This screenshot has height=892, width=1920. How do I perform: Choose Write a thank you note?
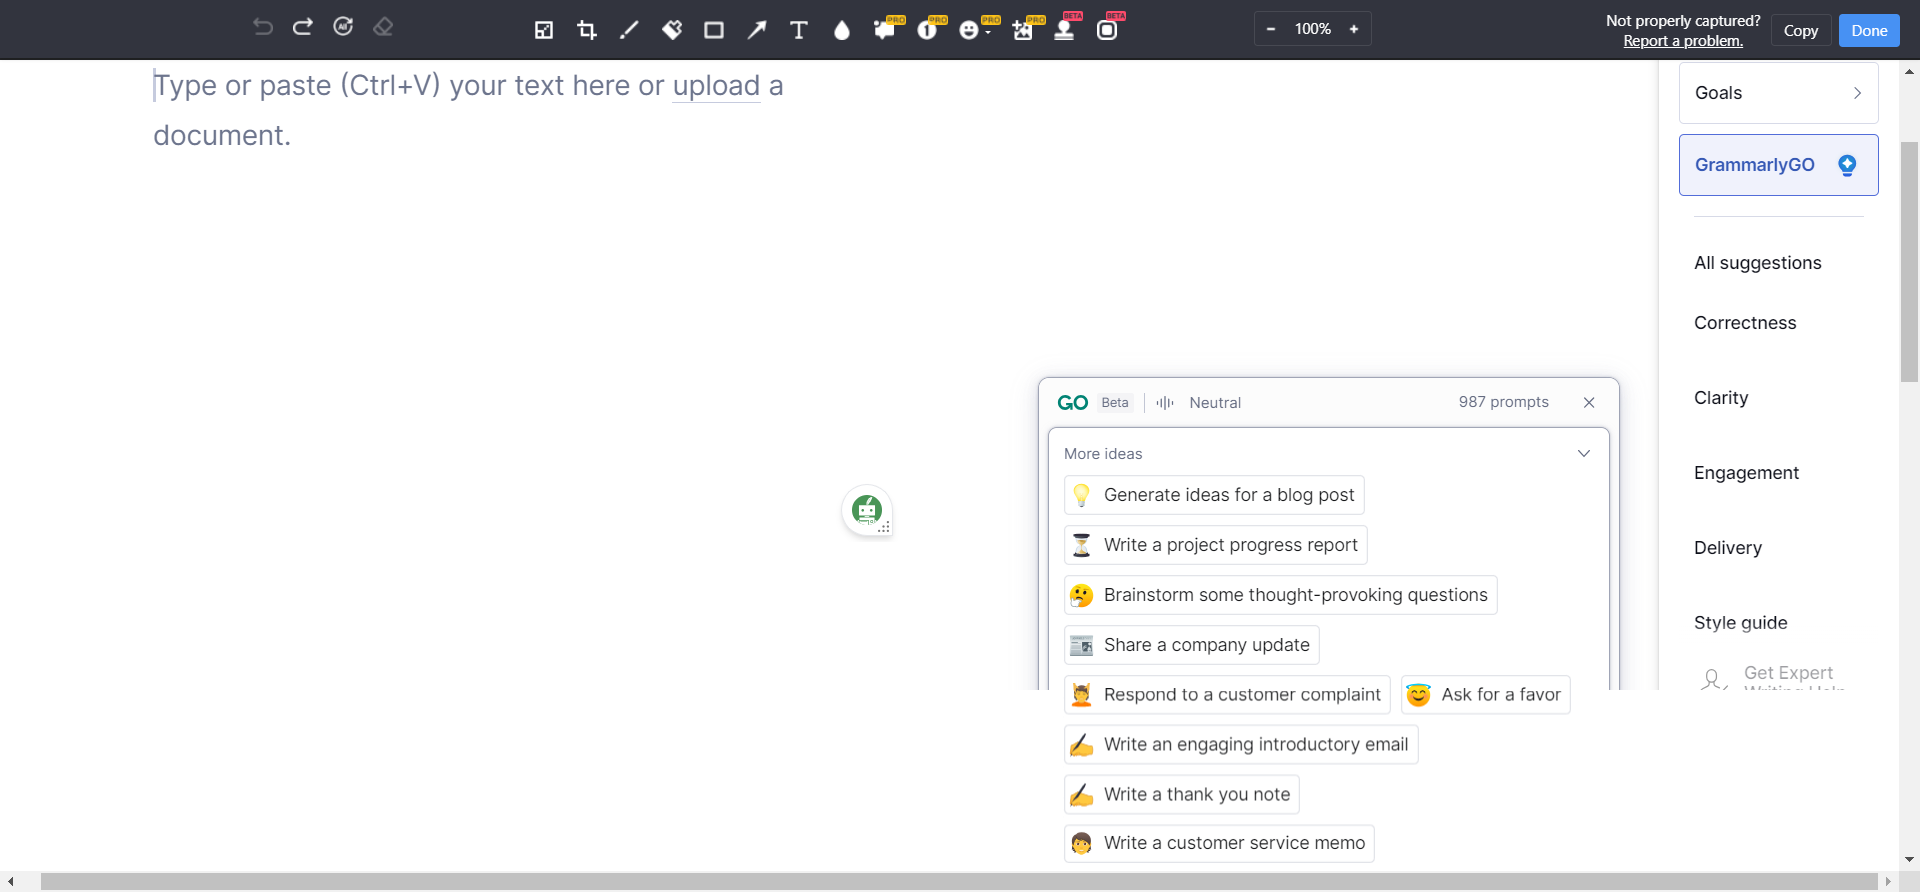tap(1182, 795)
